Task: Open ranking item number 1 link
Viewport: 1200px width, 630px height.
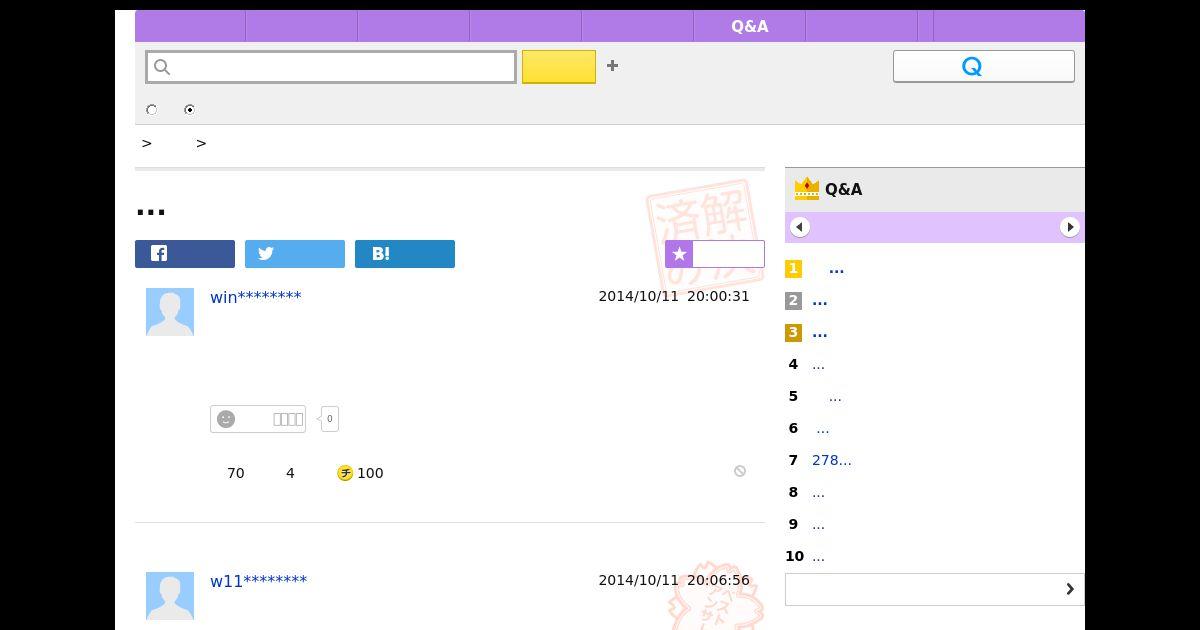Action: (x=836, y=269)
